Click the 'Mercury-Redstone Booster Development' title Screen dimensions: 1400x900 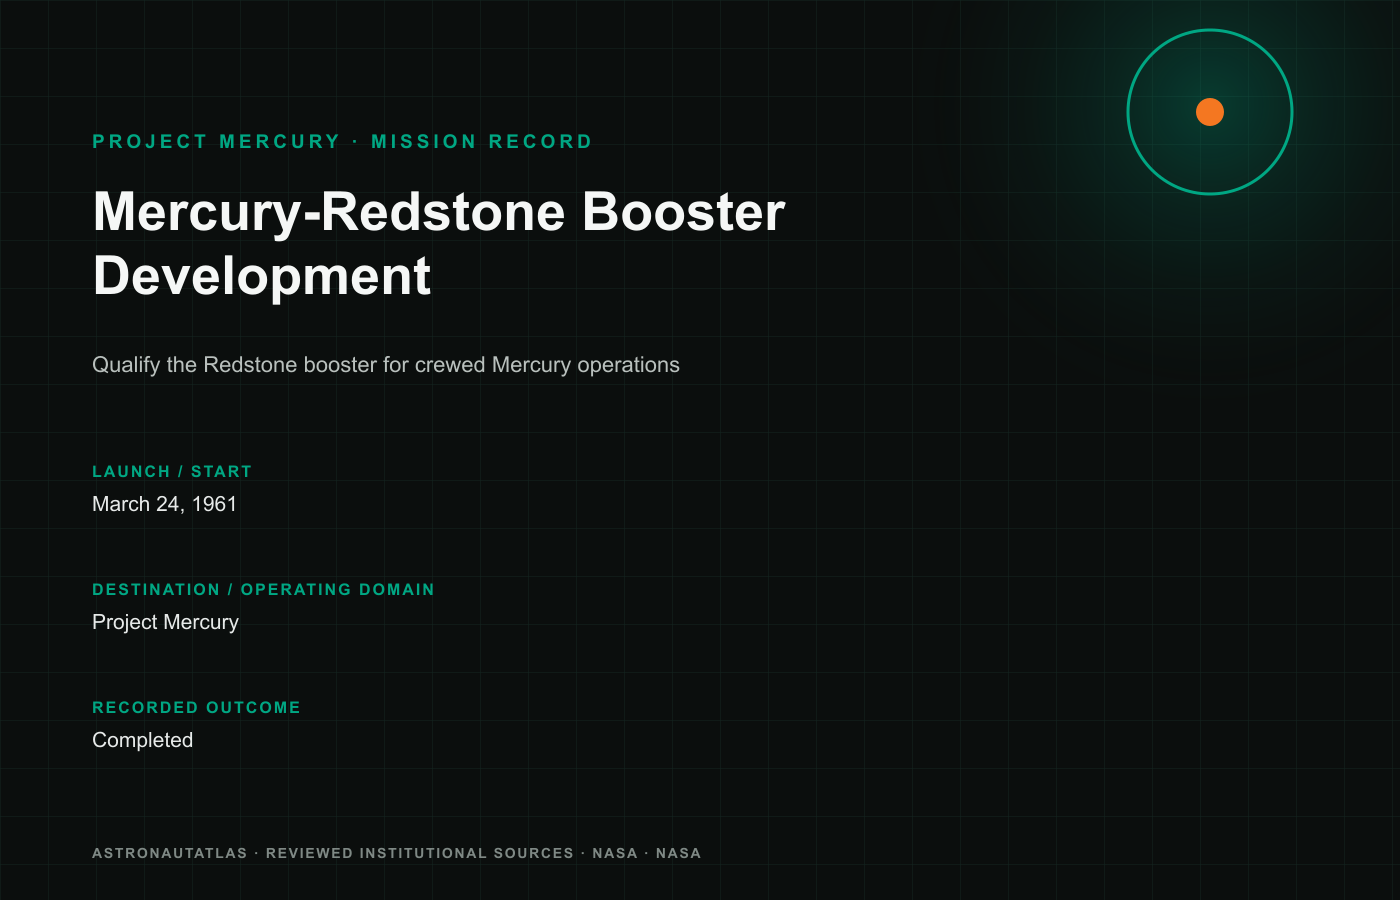point(439,243)
